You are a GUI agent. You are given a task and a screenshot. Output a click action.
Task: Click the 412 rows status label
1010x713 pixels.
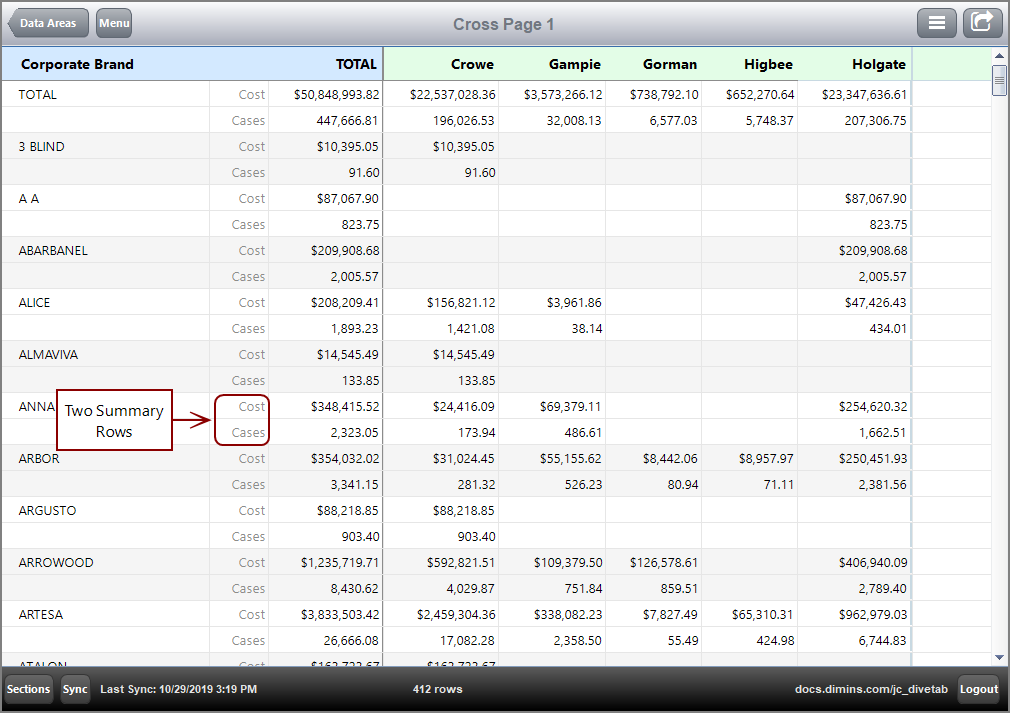point(437,689)
